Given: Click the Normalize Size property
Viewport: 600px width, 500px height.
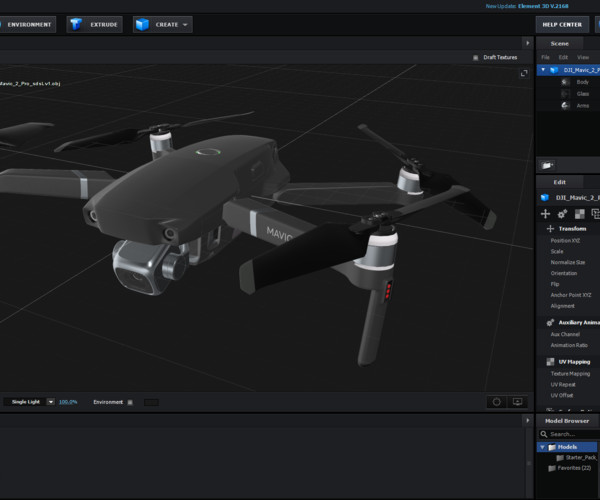Looking at the screenshot, I should tap(568, 262).
